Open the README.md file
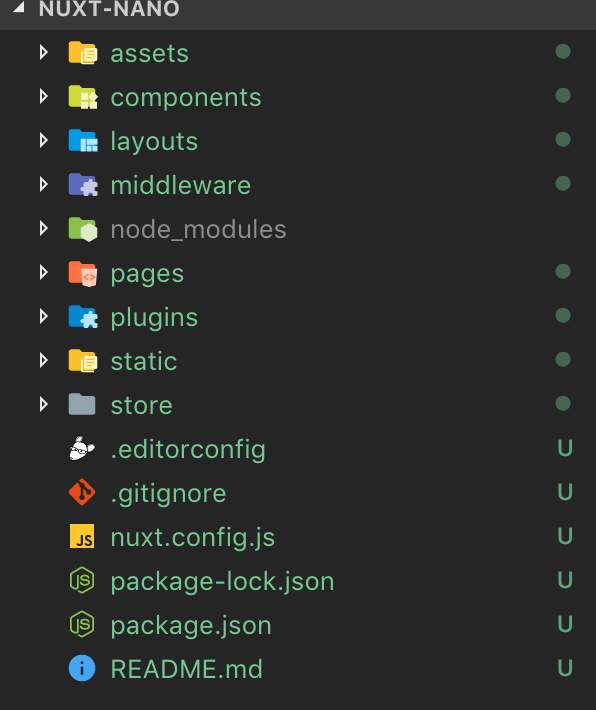This screenshot has height=710, width=596. pos(298,668)
